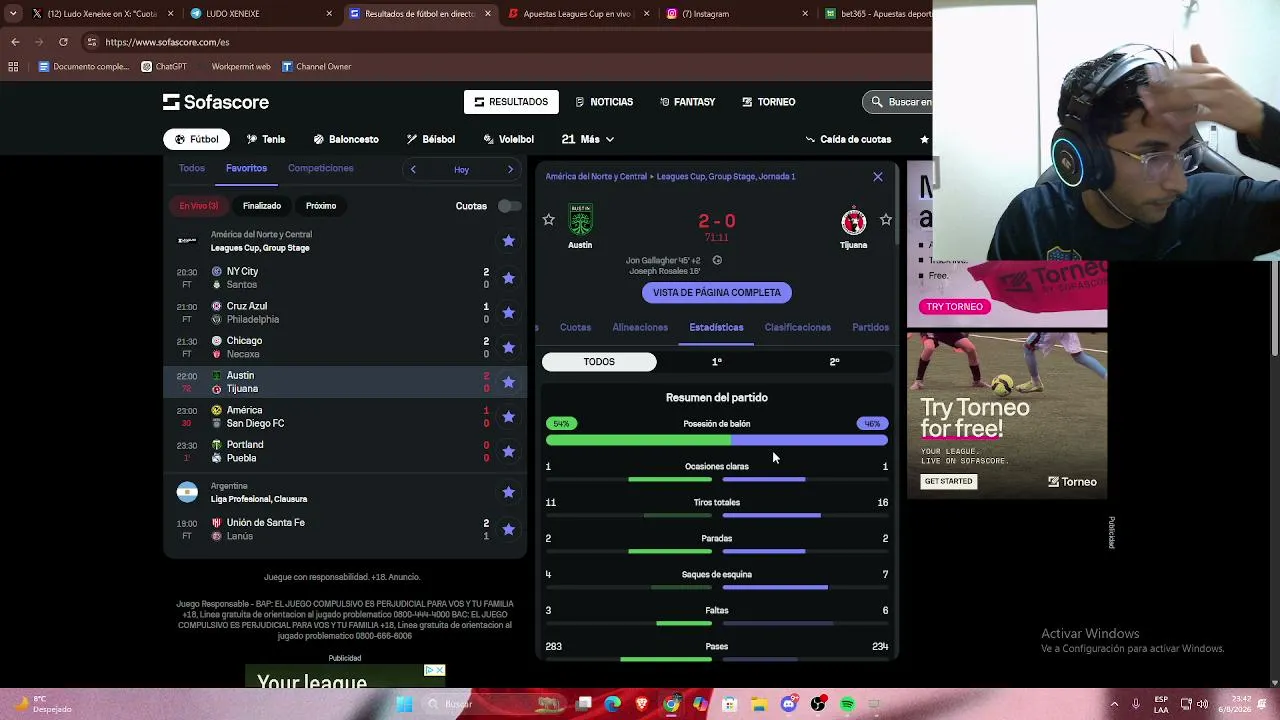Viewport: 1280px width, 720px height.
Task: Open Spotify from the taskbar
Action: click(847, 704)
